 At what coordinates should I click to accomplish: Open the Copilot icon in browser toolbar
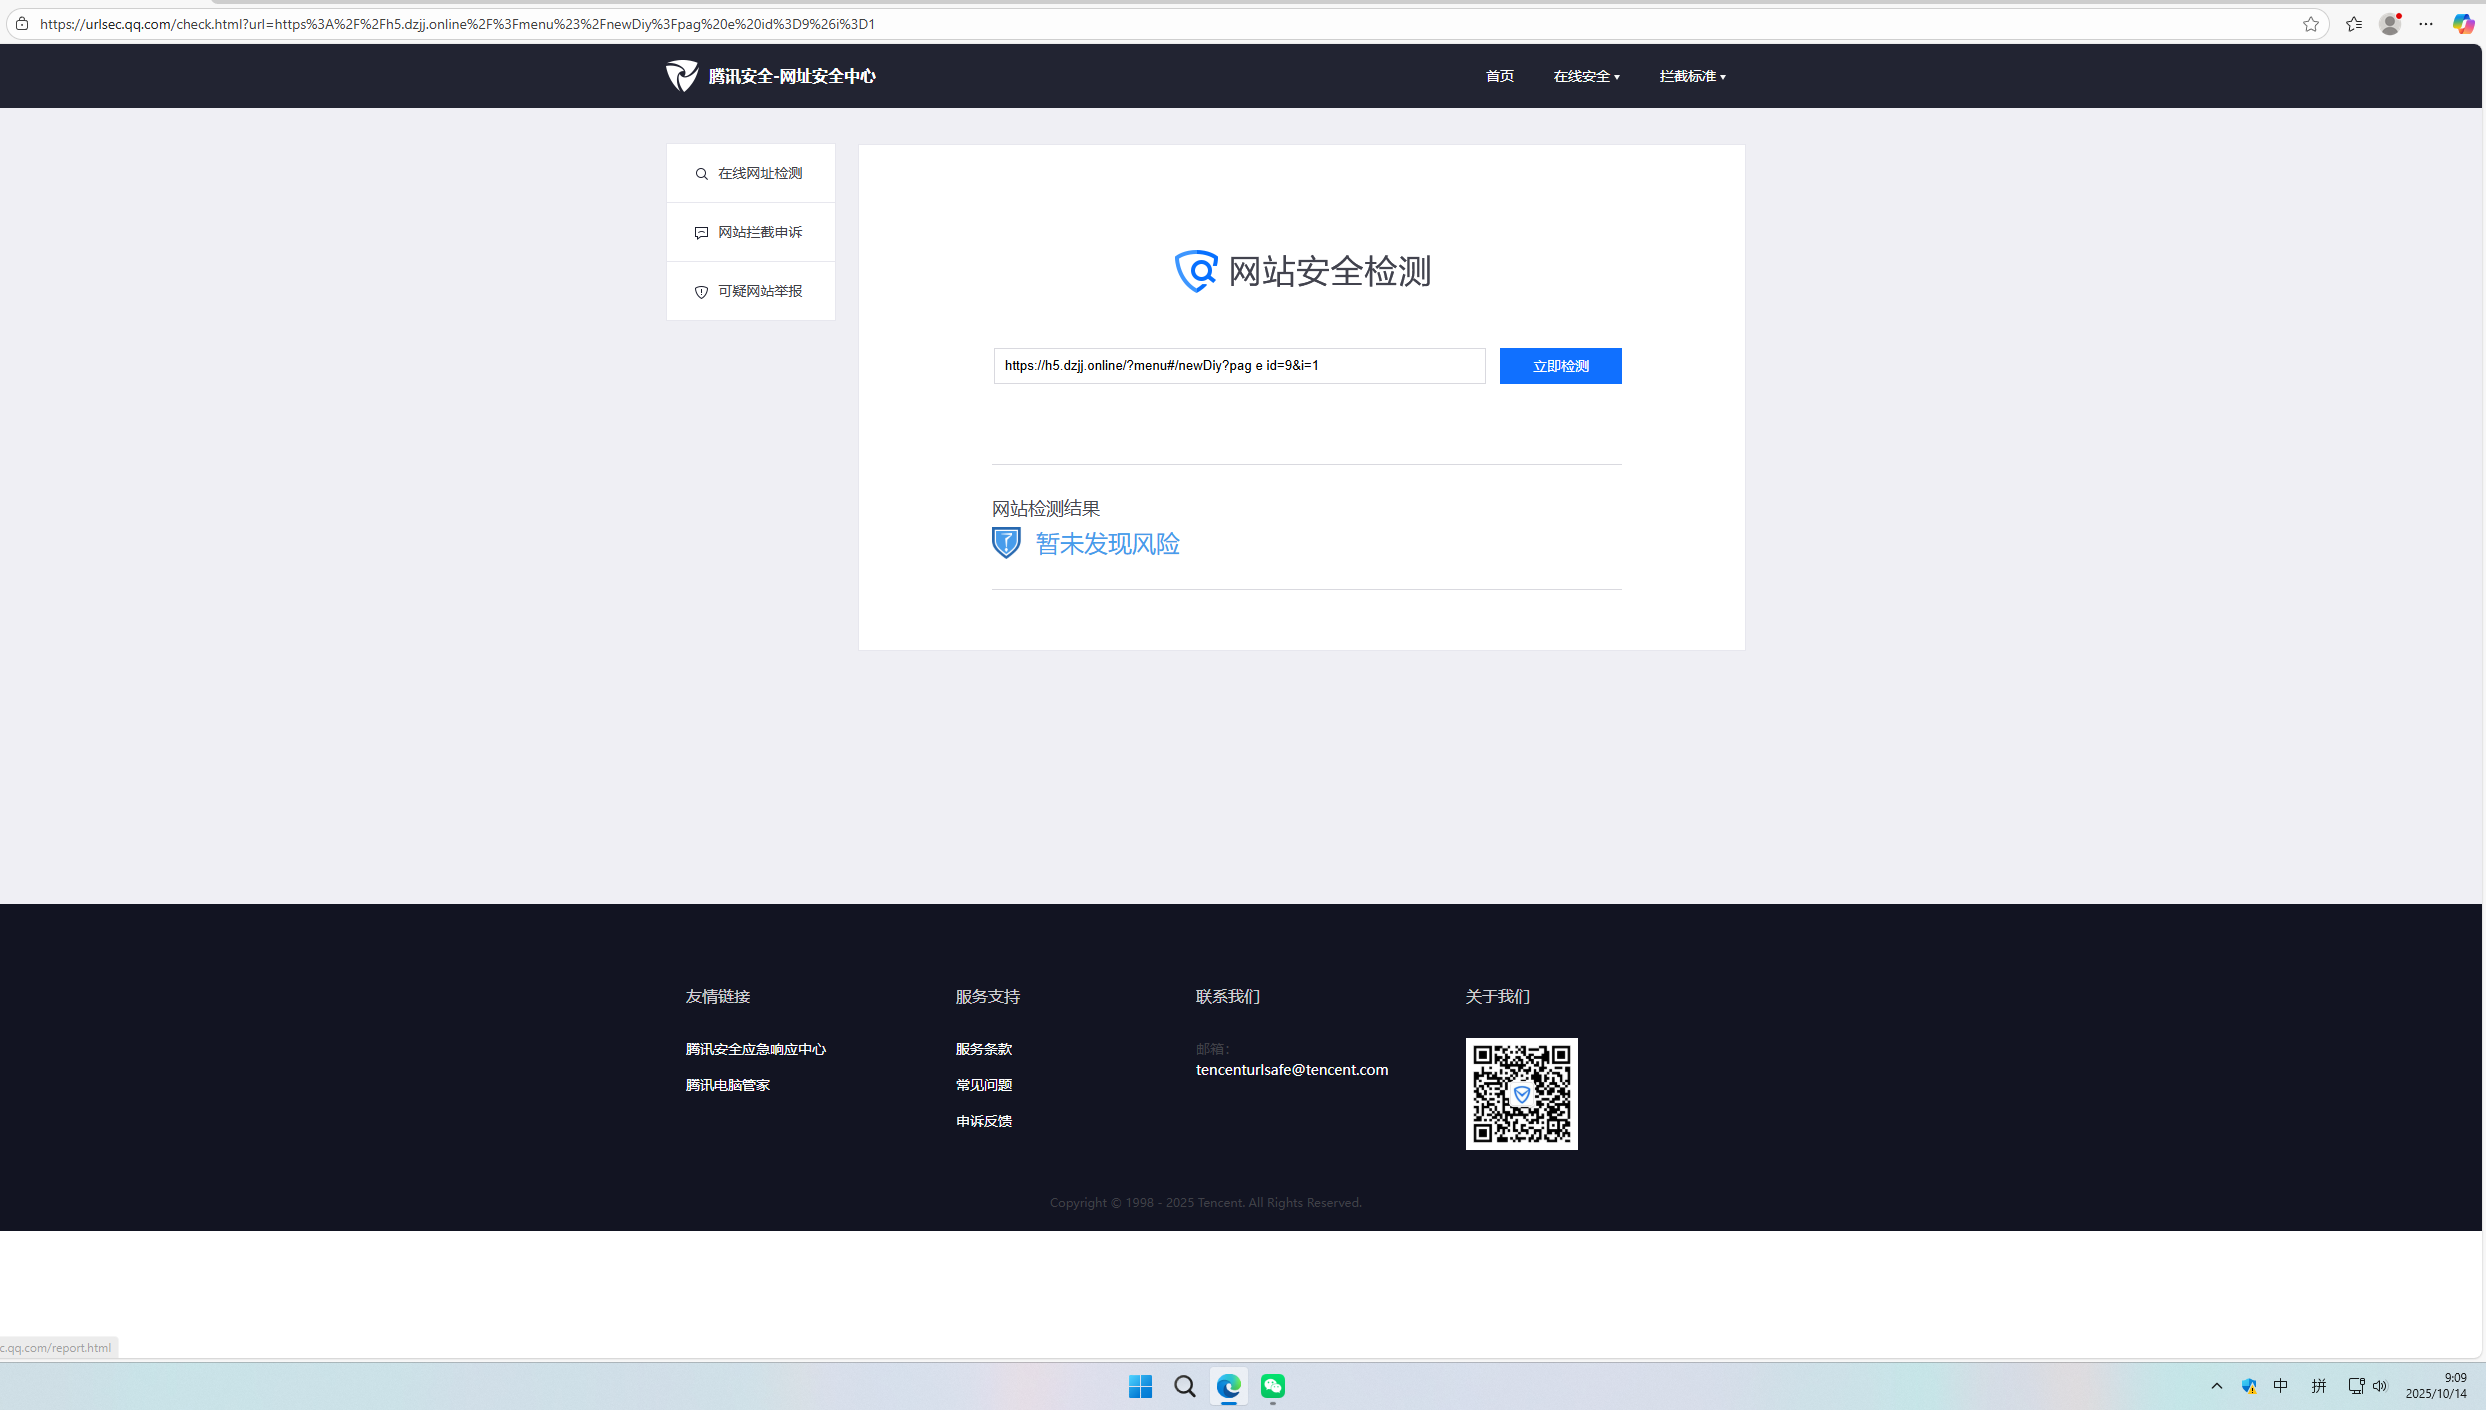pyautogui.click(x=2463, y=24)
